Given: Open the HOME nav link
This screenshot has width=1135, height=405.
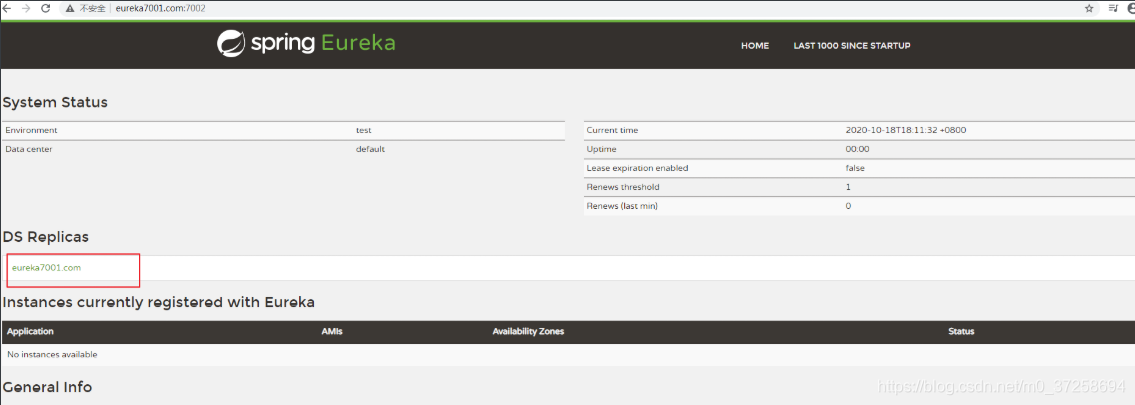Looking at the screenshot, I should click(x=755, y=46).
